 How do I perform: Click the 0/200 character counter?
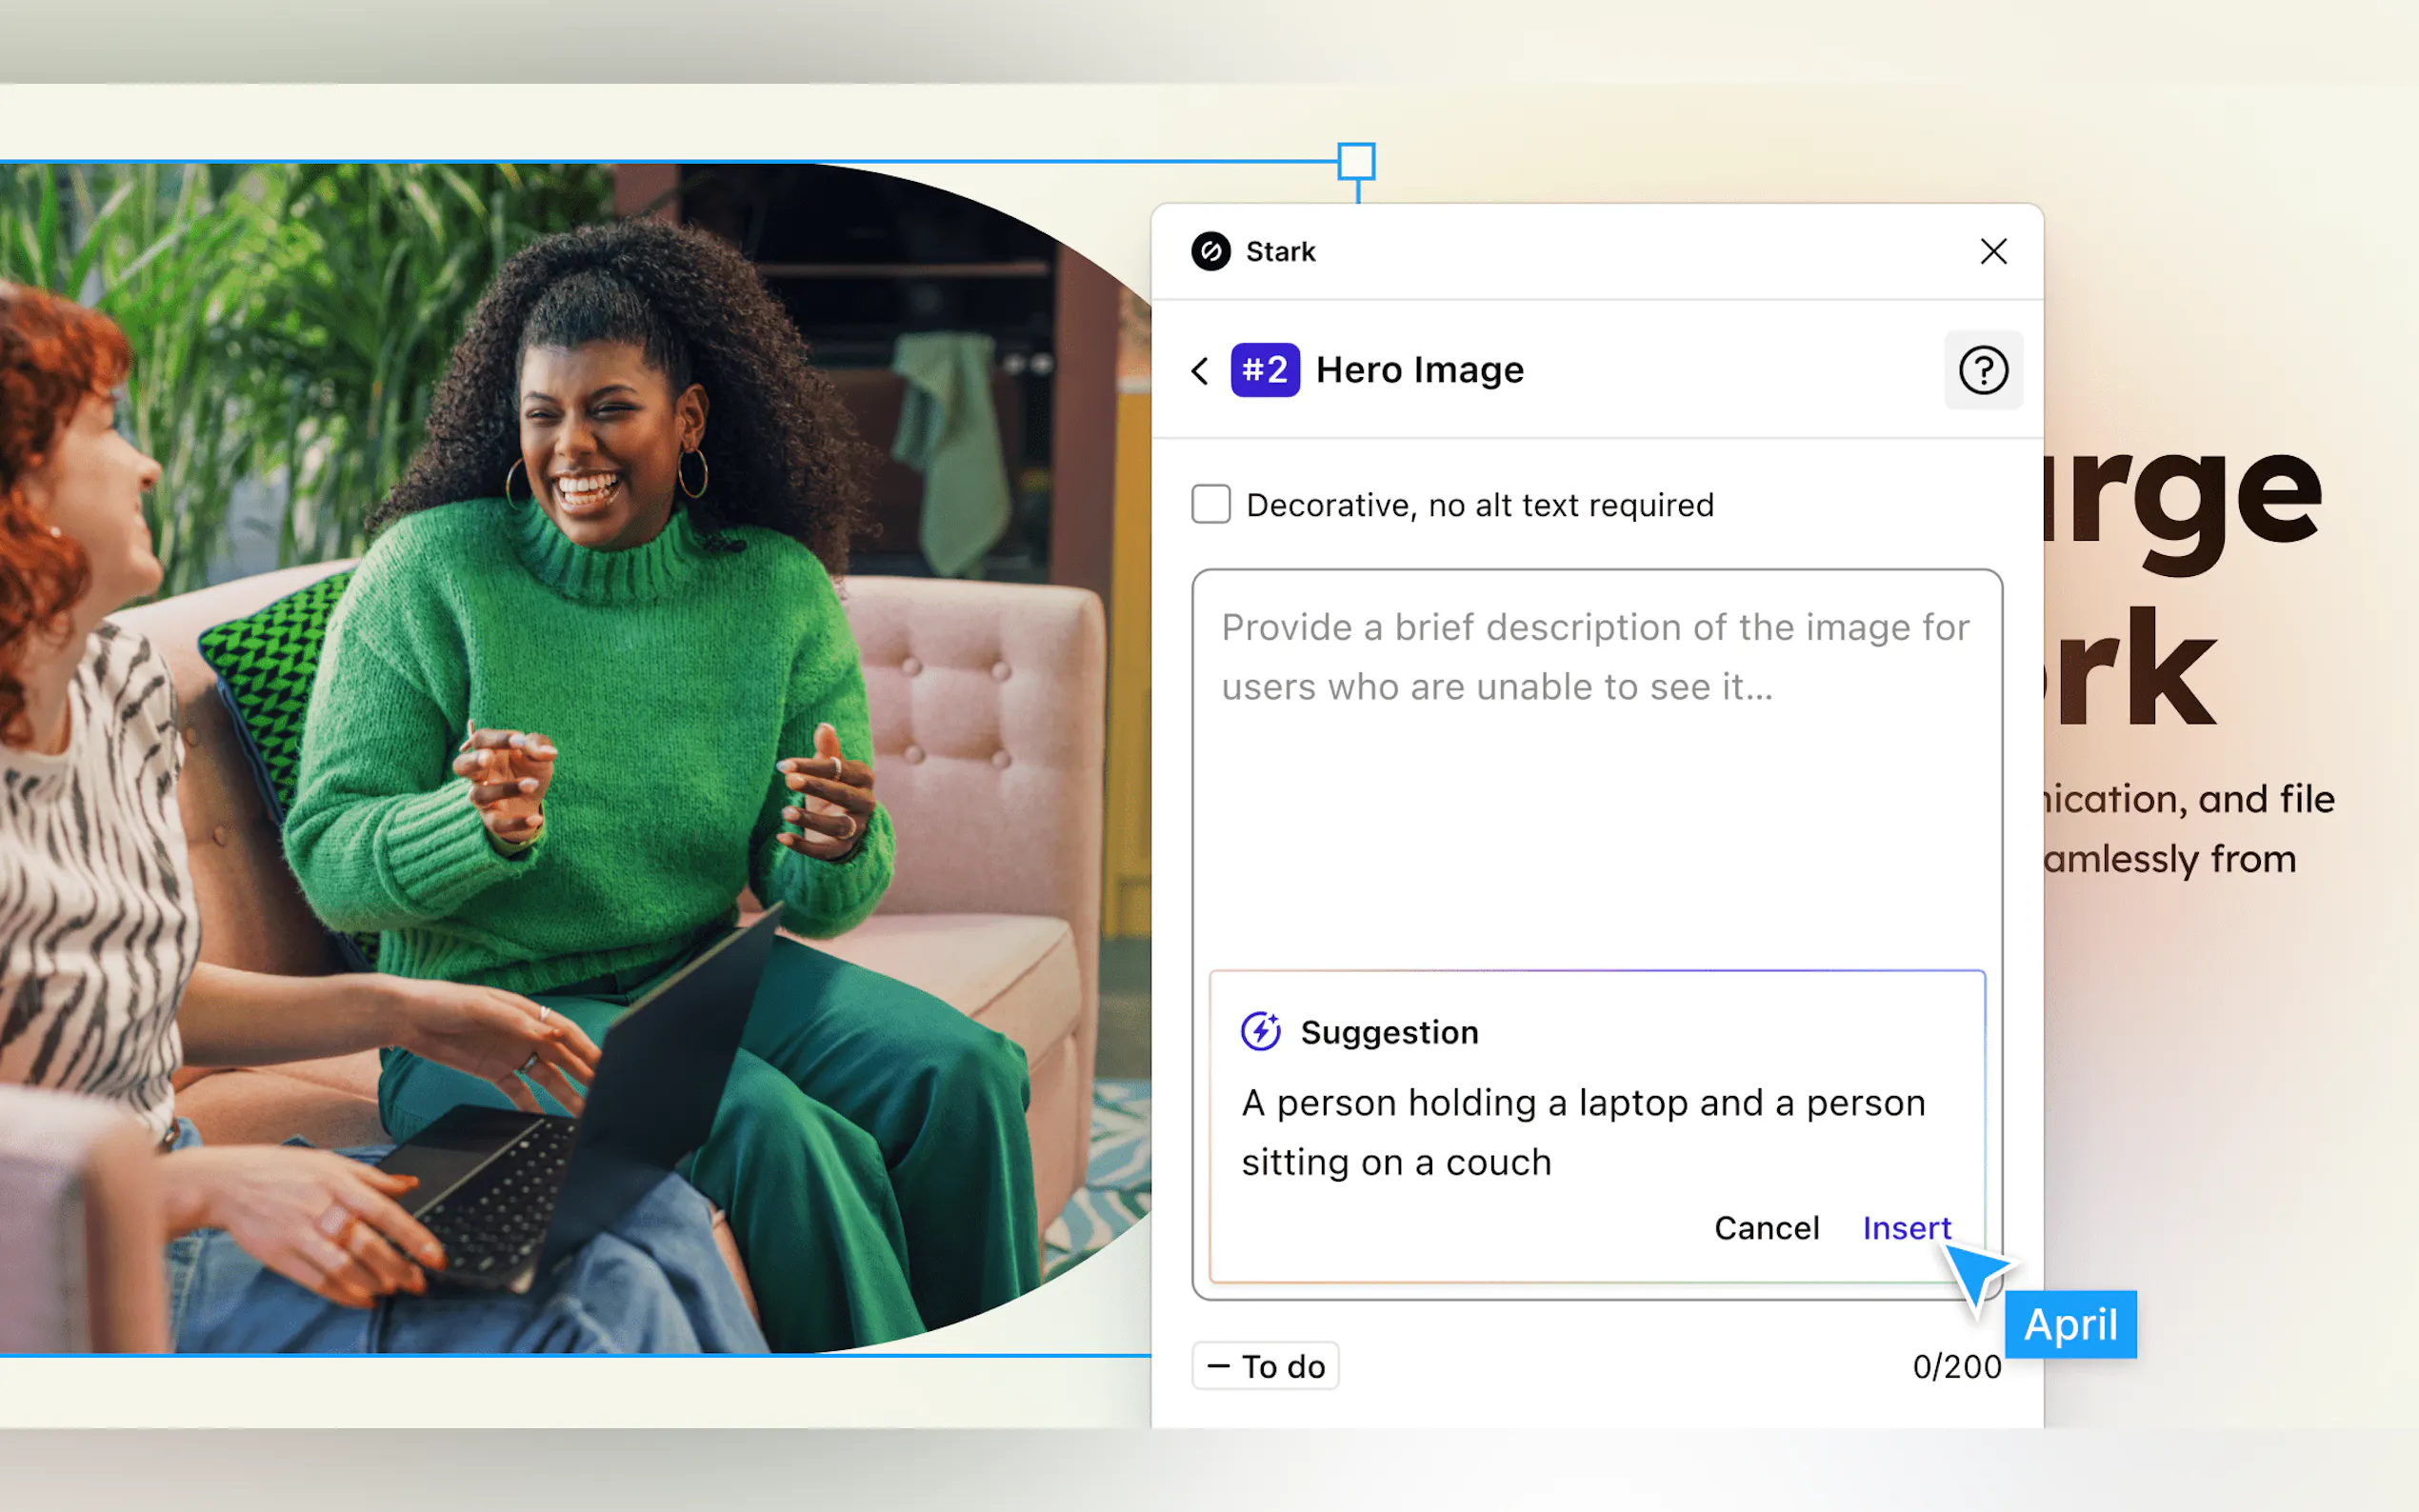tap(1956, 1366)
